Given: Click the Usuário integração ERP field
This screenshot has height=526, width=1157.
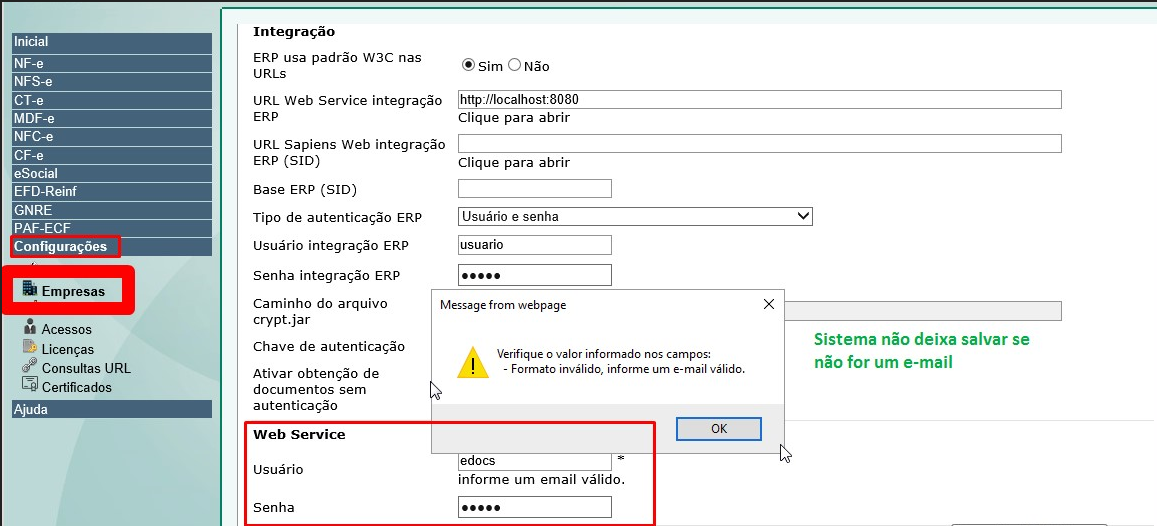Looking at the screenshot, I should click(x=534, y=245).
